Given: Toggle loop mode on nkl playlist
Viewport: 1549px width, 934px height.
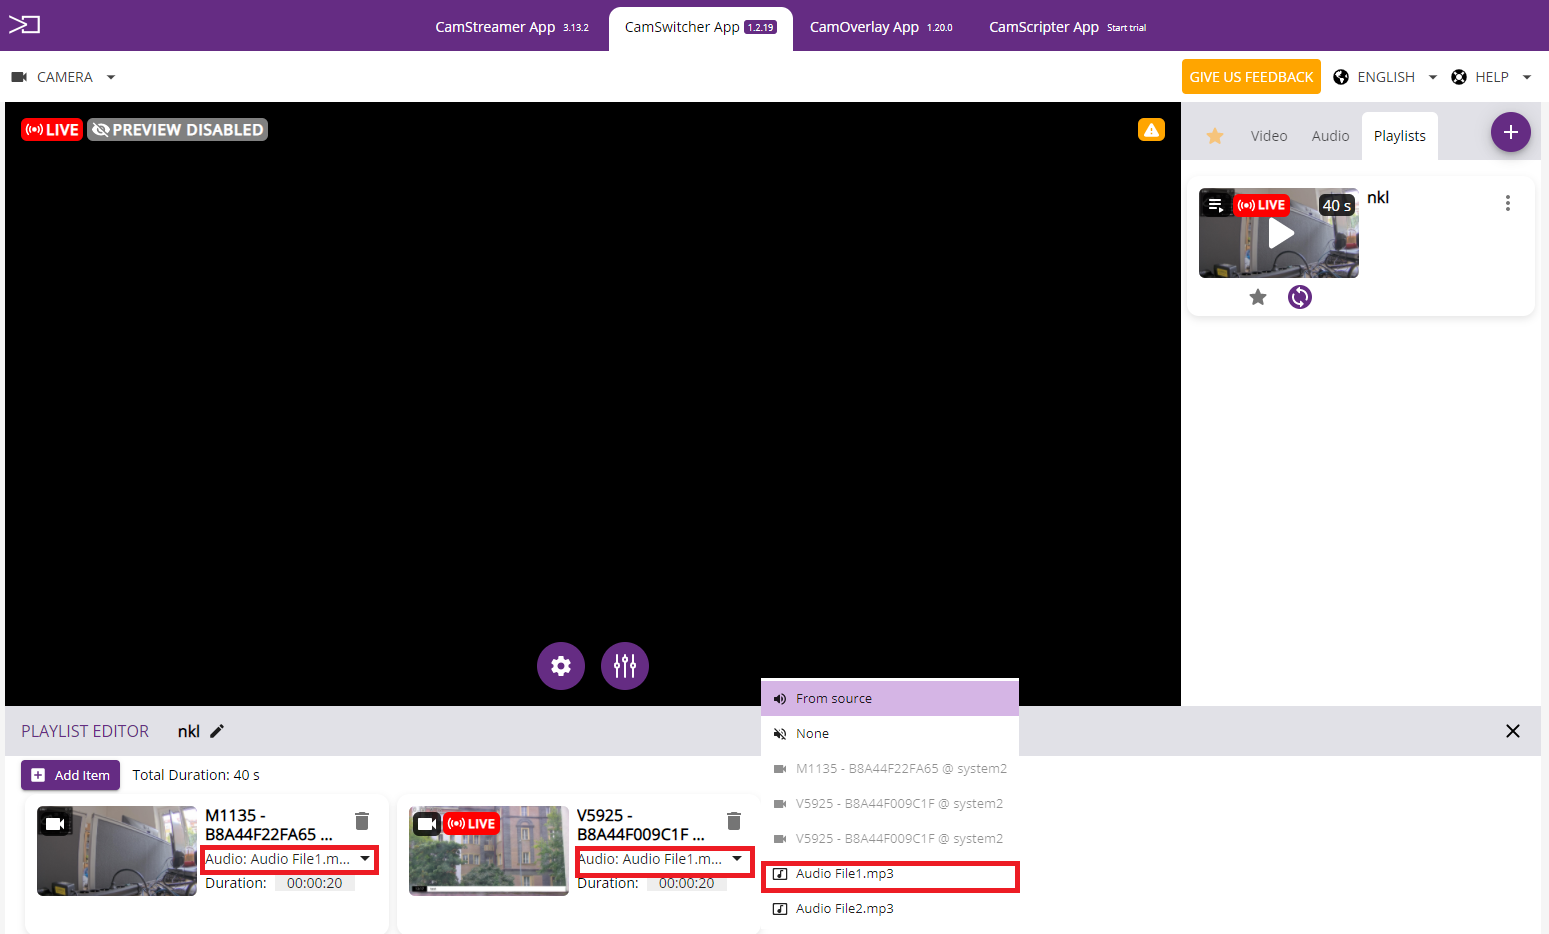Looking at the screenshot, I should click(1299, 297).
